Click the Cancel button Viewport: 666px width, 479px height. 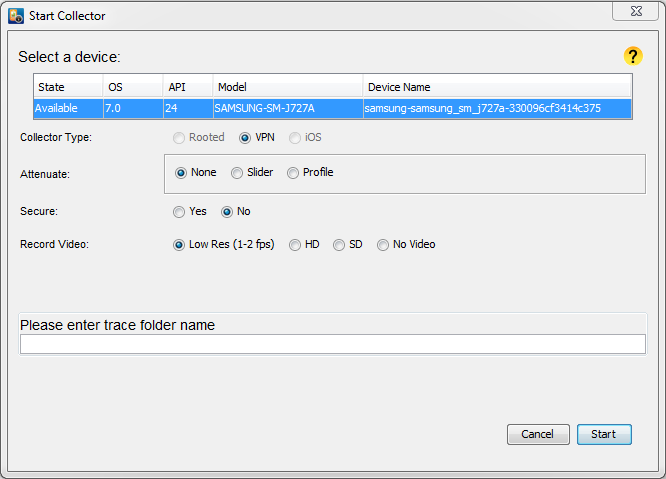pyautogui.click(x=538, y=434)
